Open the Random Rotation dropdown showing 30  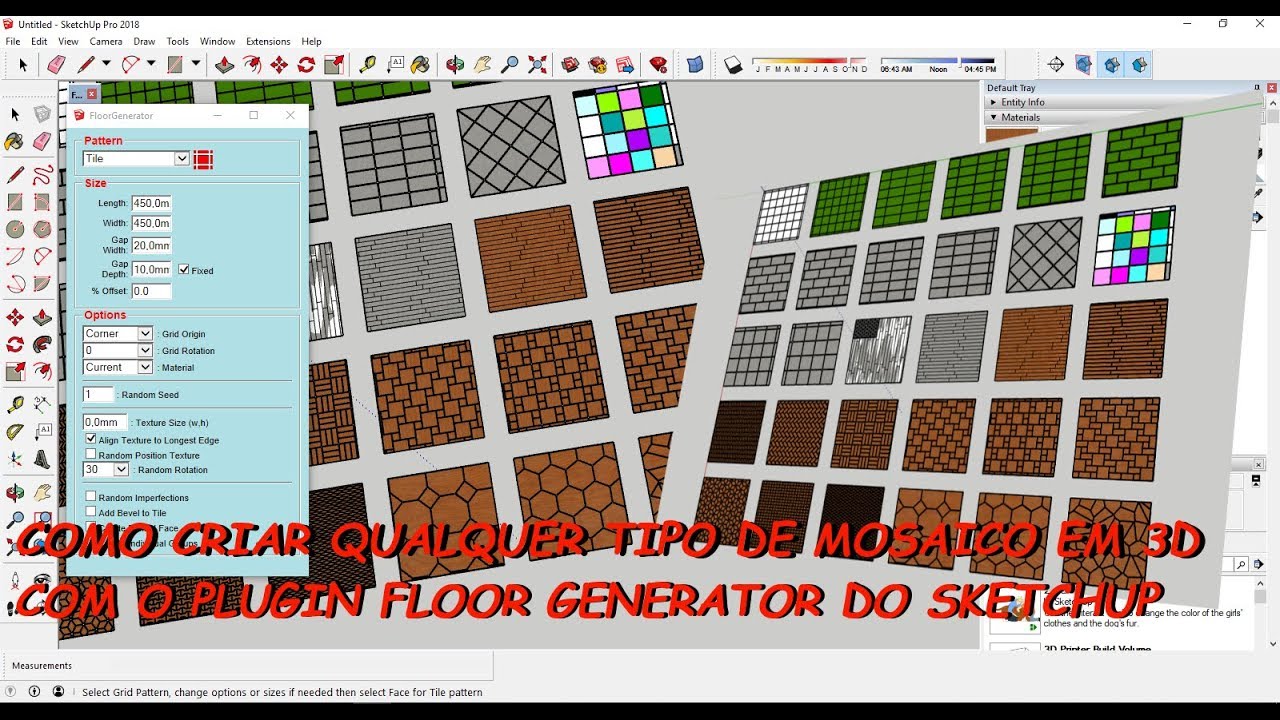[106, 469]
